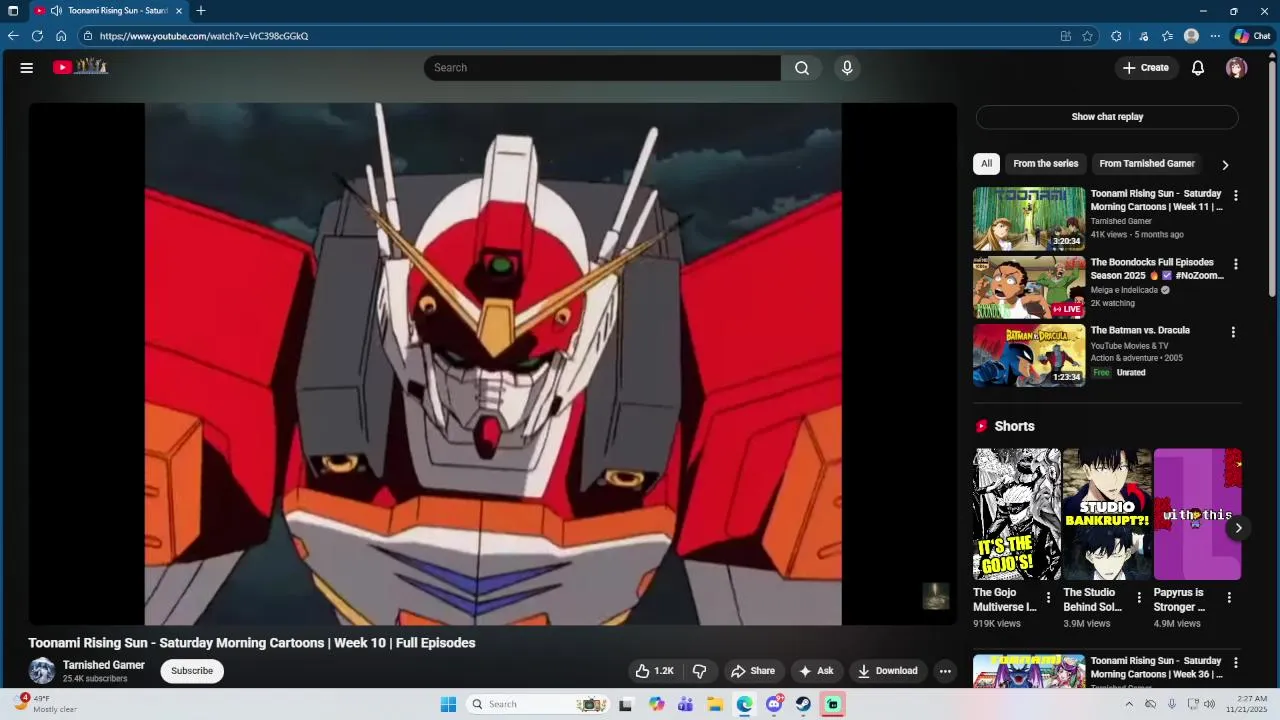Open browser extensions icon
This screenshot has height=720, width=1280.
pyautogui.click(x=1116, y=36)
